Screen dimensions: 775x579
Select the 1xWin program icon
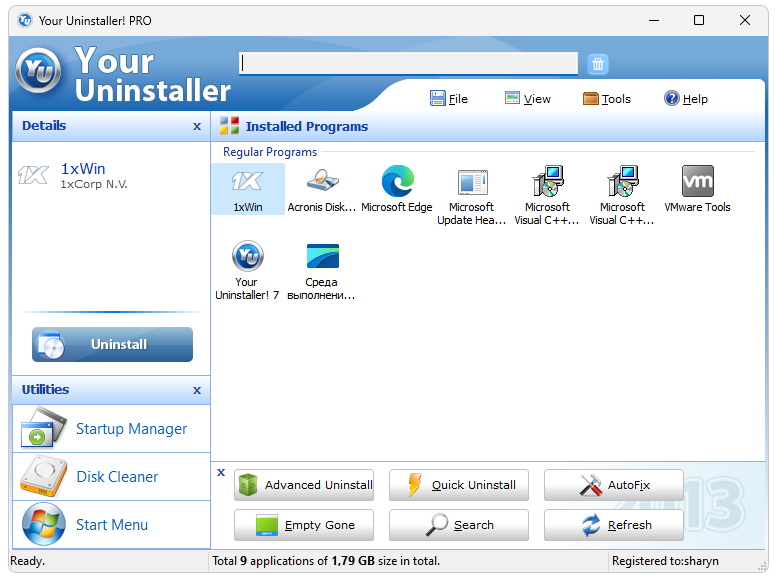[x=248, y=189]
